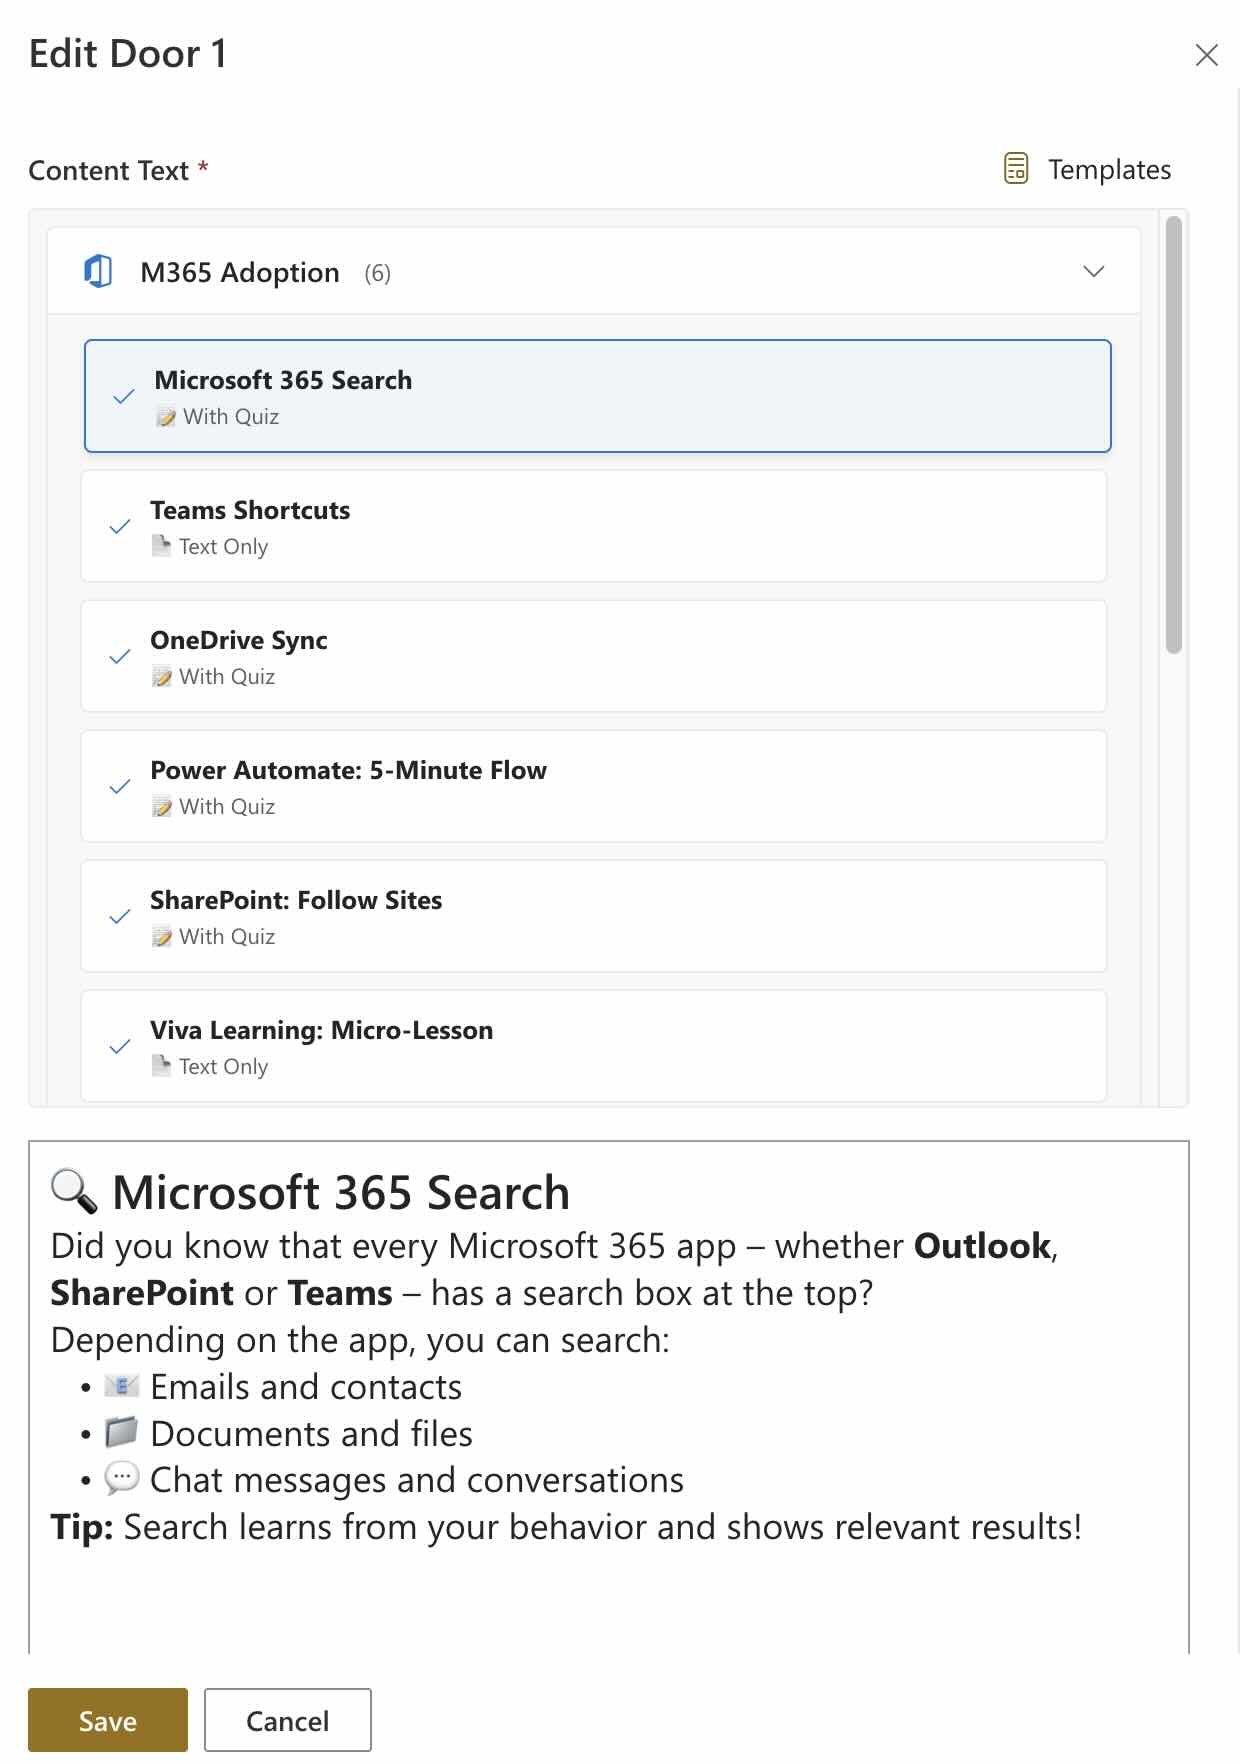Click quiz notepad icon under Microsoft 365 Search
Screen dimensions: 1240x1764
point(165,417)
